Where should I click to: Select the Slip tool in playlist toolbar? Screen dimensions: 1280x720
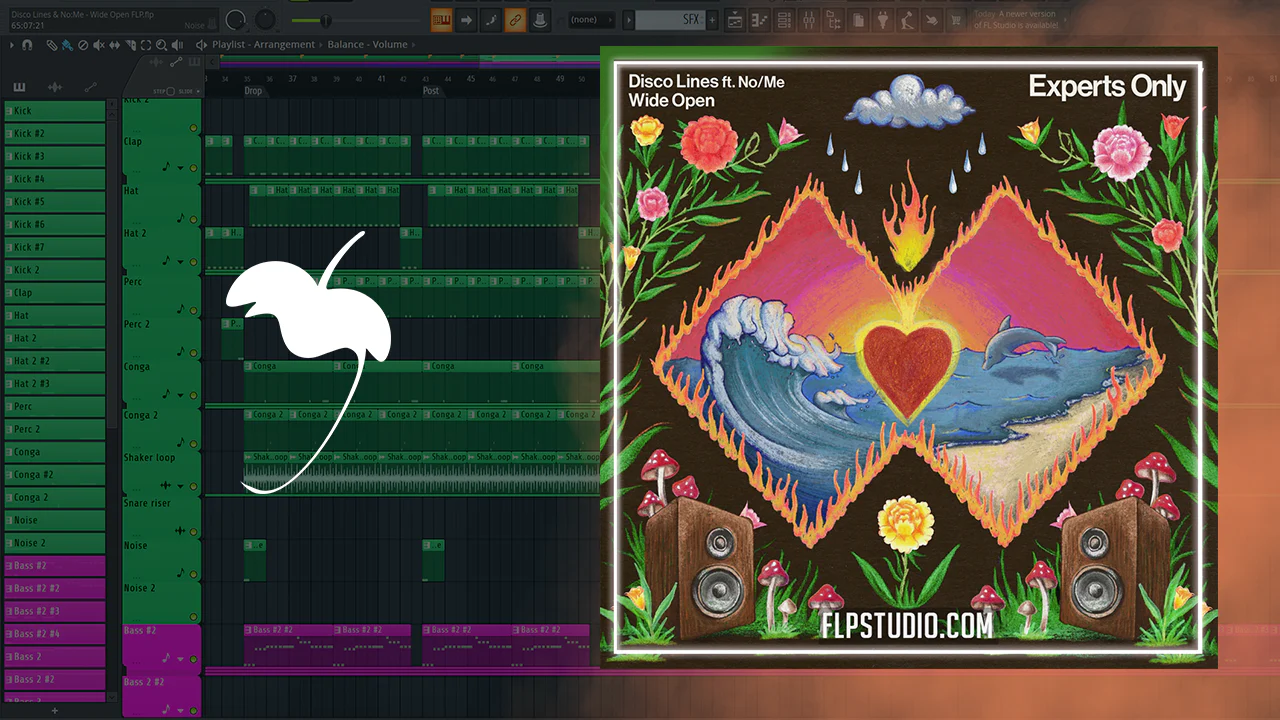point(114,45)
